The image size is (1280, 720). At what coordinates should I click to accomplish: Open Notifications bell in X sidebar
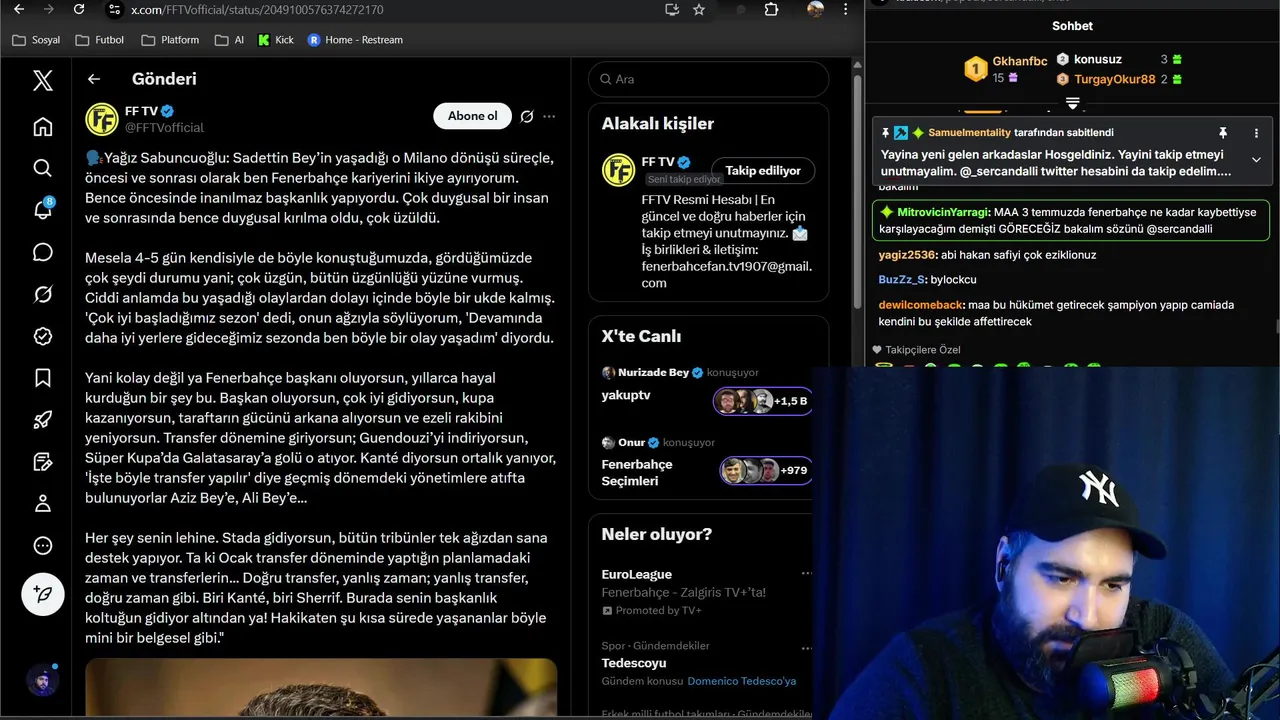pos(42,210)
